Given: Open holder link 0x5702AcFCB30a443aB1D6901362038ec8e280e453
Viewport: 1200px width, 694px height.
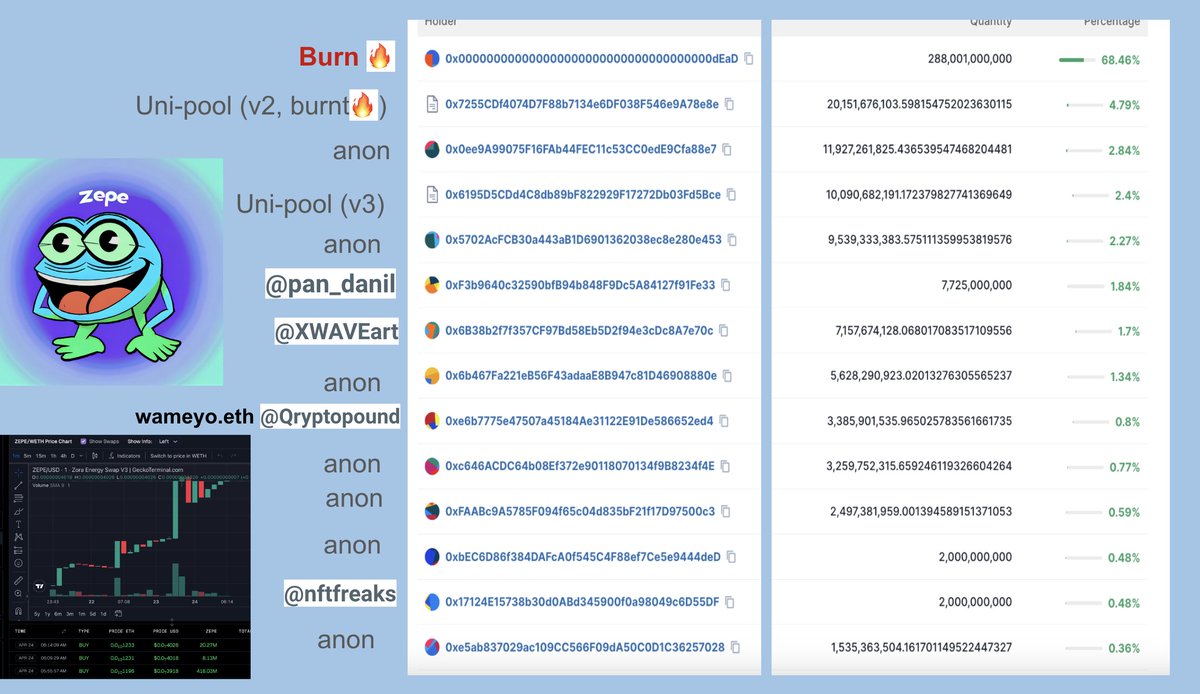Looking at the screenshot, I should point(583,240).
